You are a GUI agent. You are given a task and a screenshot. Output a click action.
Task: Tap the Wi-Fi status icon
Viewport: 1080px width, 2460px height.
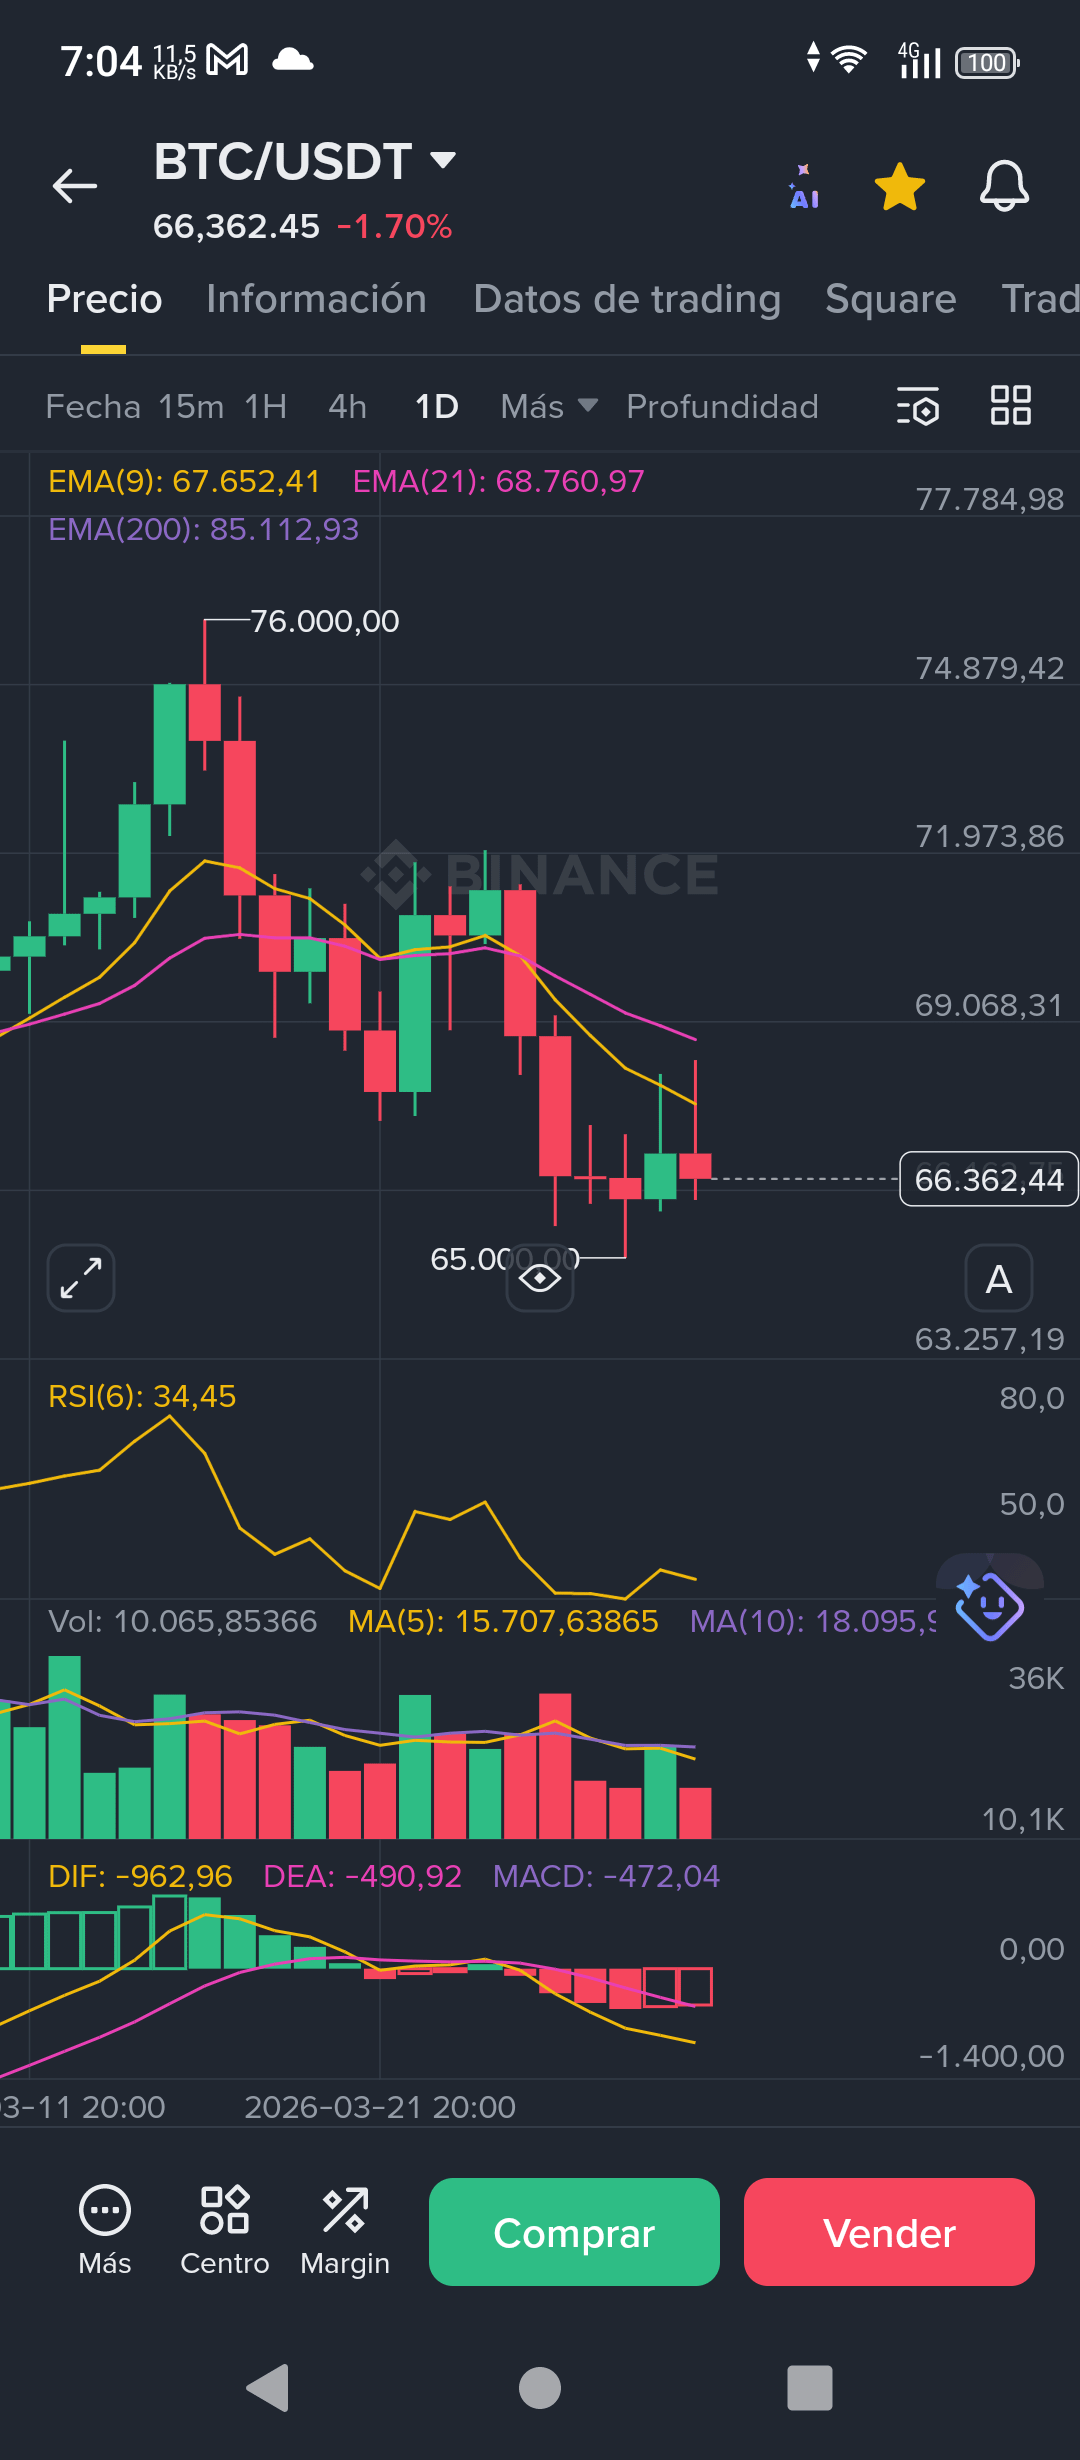pos(849,61)
